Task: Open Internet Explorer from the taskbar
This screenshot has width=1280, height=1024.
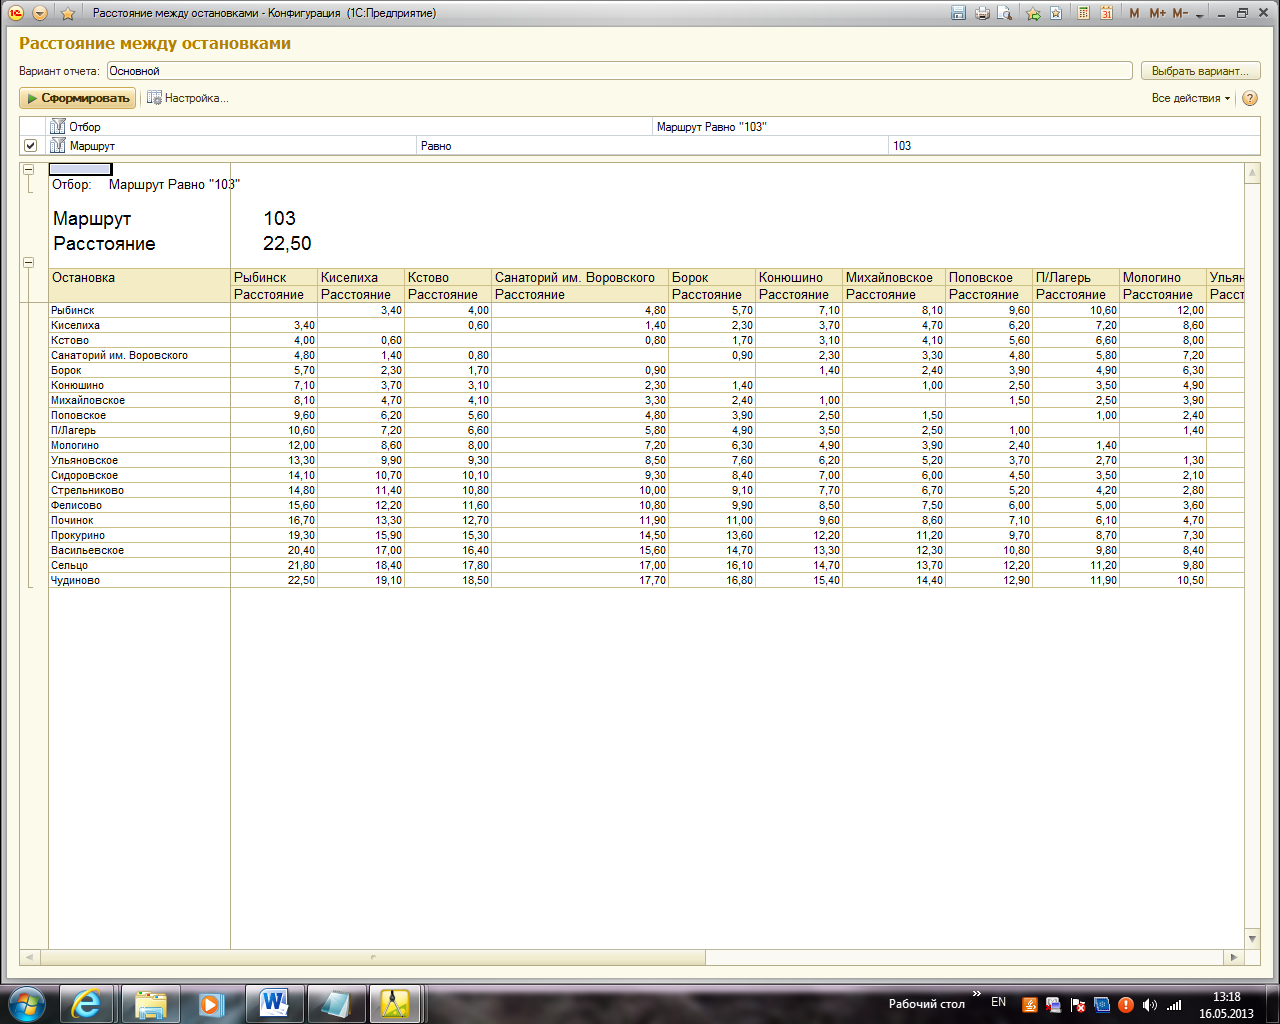Action: coord(87,1003)
